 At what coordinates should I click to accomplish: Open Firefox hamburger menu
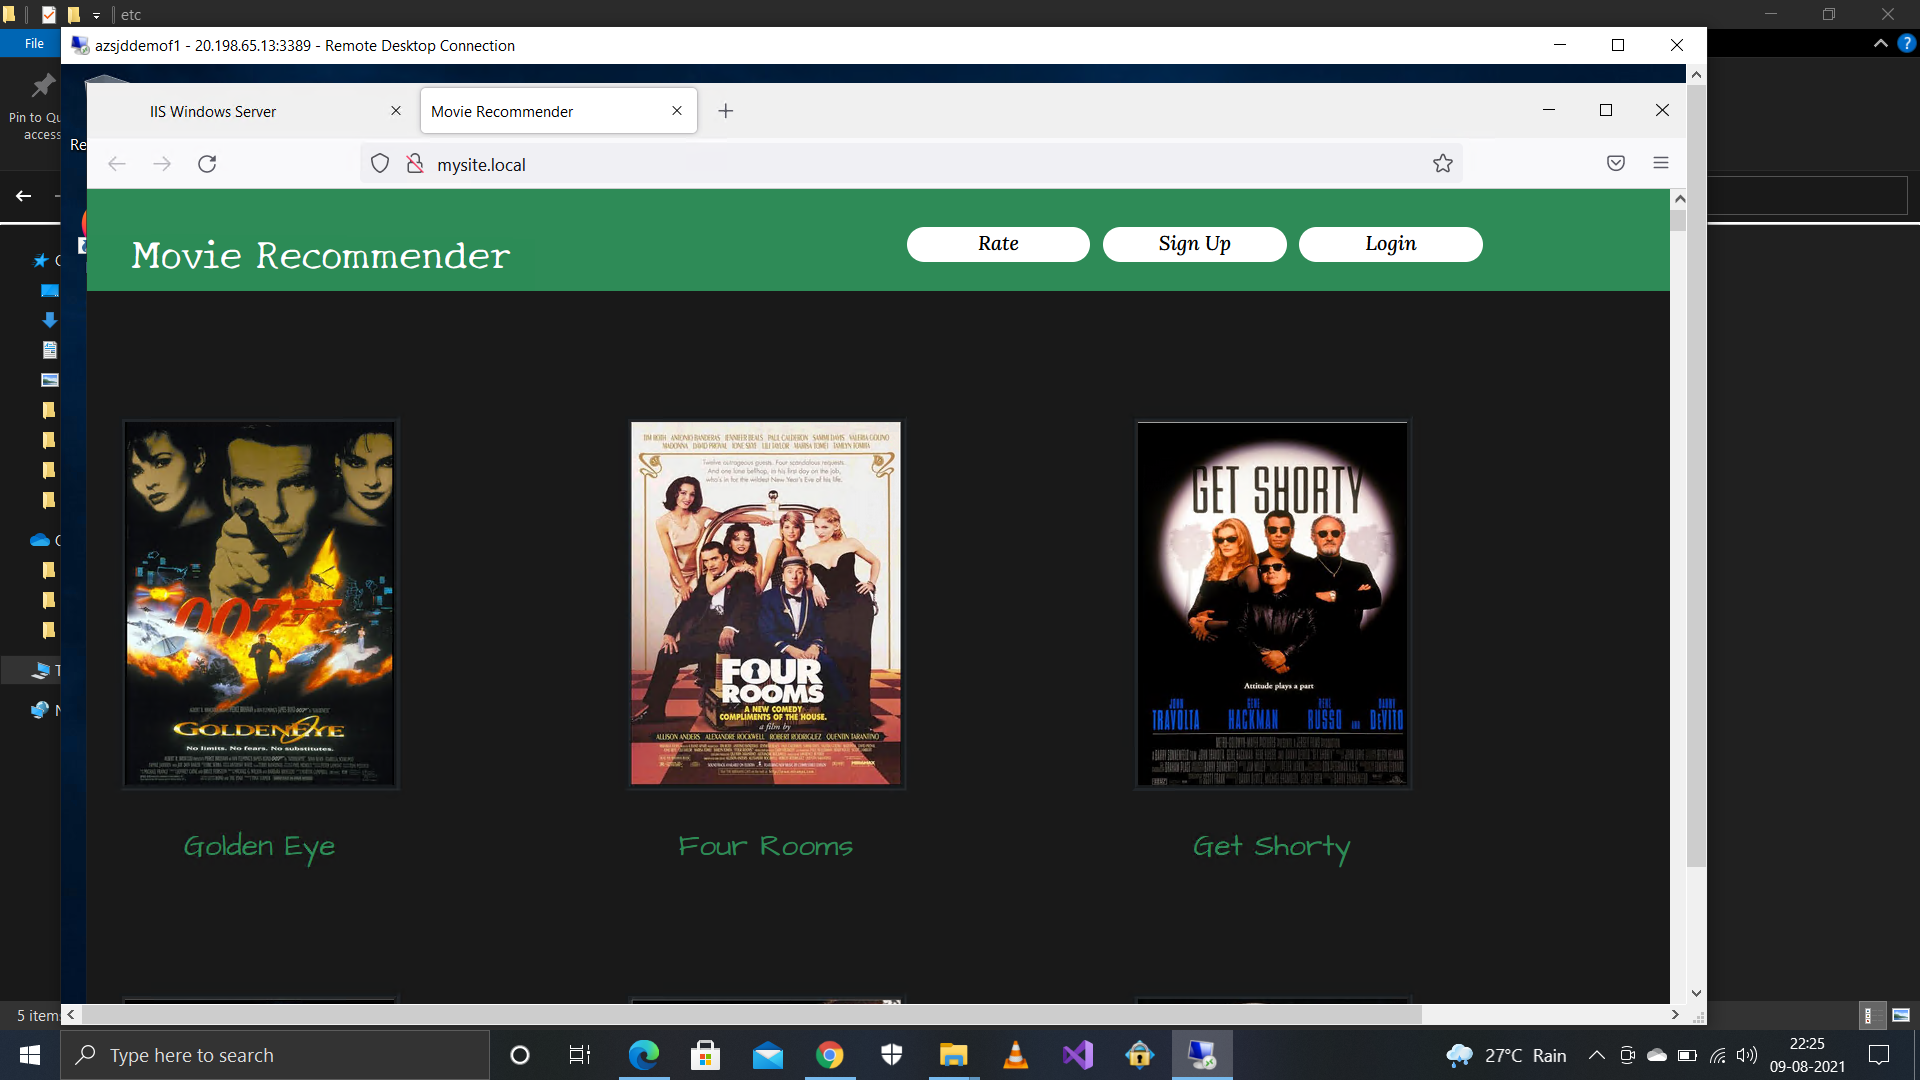tap(1661, 163)
